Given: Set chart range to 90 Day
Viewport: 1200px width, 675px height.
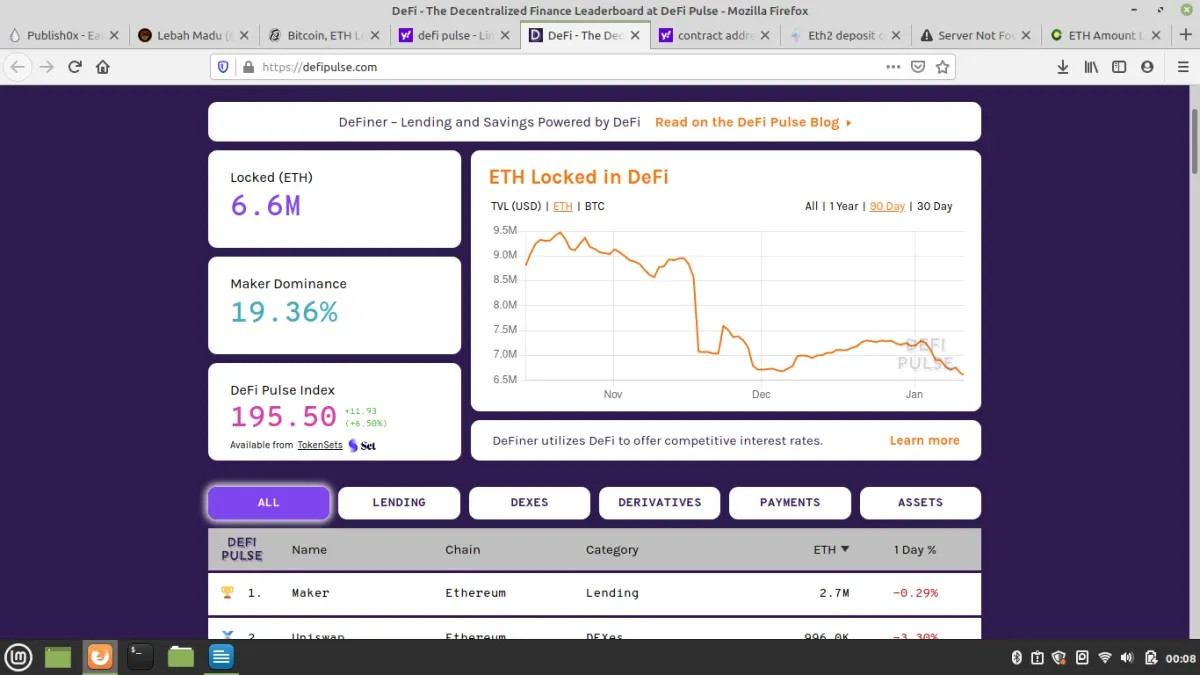Looking at the screenshot, I should tap(887, 207).
